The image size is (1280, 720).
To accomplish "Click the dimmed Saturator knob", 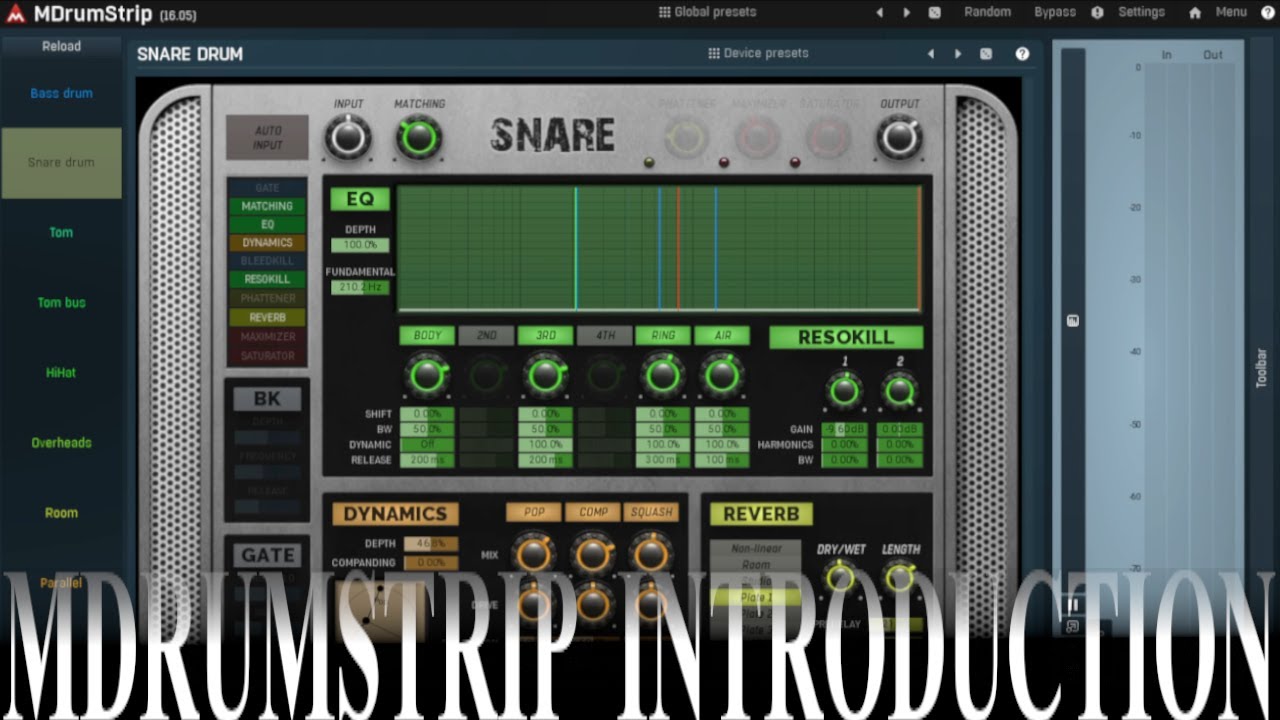I will (828, 137).
